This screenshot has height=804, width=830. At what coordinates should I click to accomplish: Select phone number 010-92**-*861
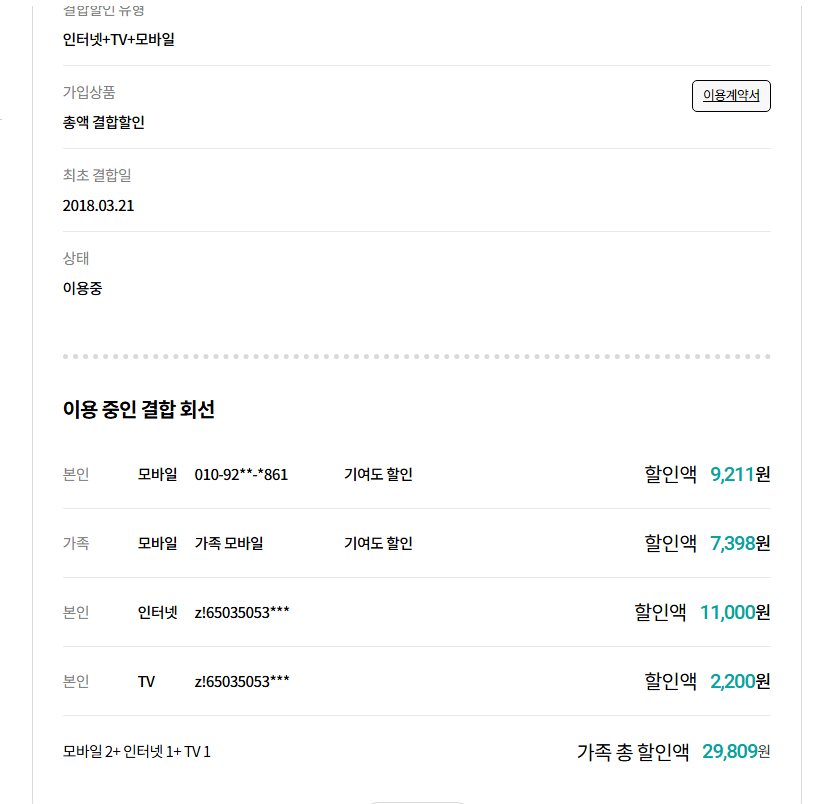tap(241, 475)
